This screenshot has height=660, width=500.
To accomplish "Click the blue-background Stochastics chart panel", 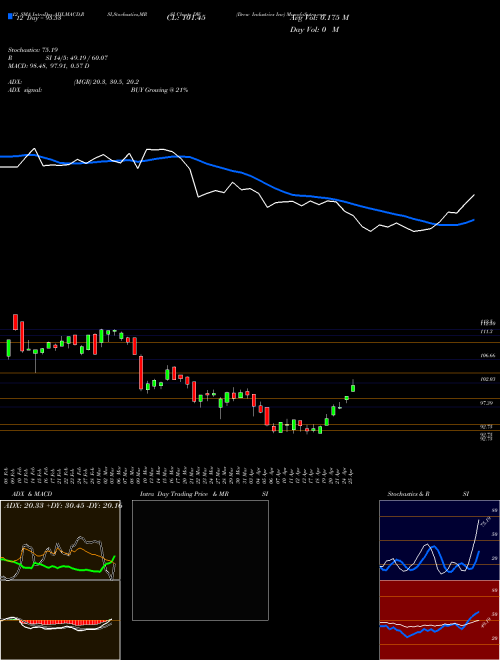I will click(439, 540).
